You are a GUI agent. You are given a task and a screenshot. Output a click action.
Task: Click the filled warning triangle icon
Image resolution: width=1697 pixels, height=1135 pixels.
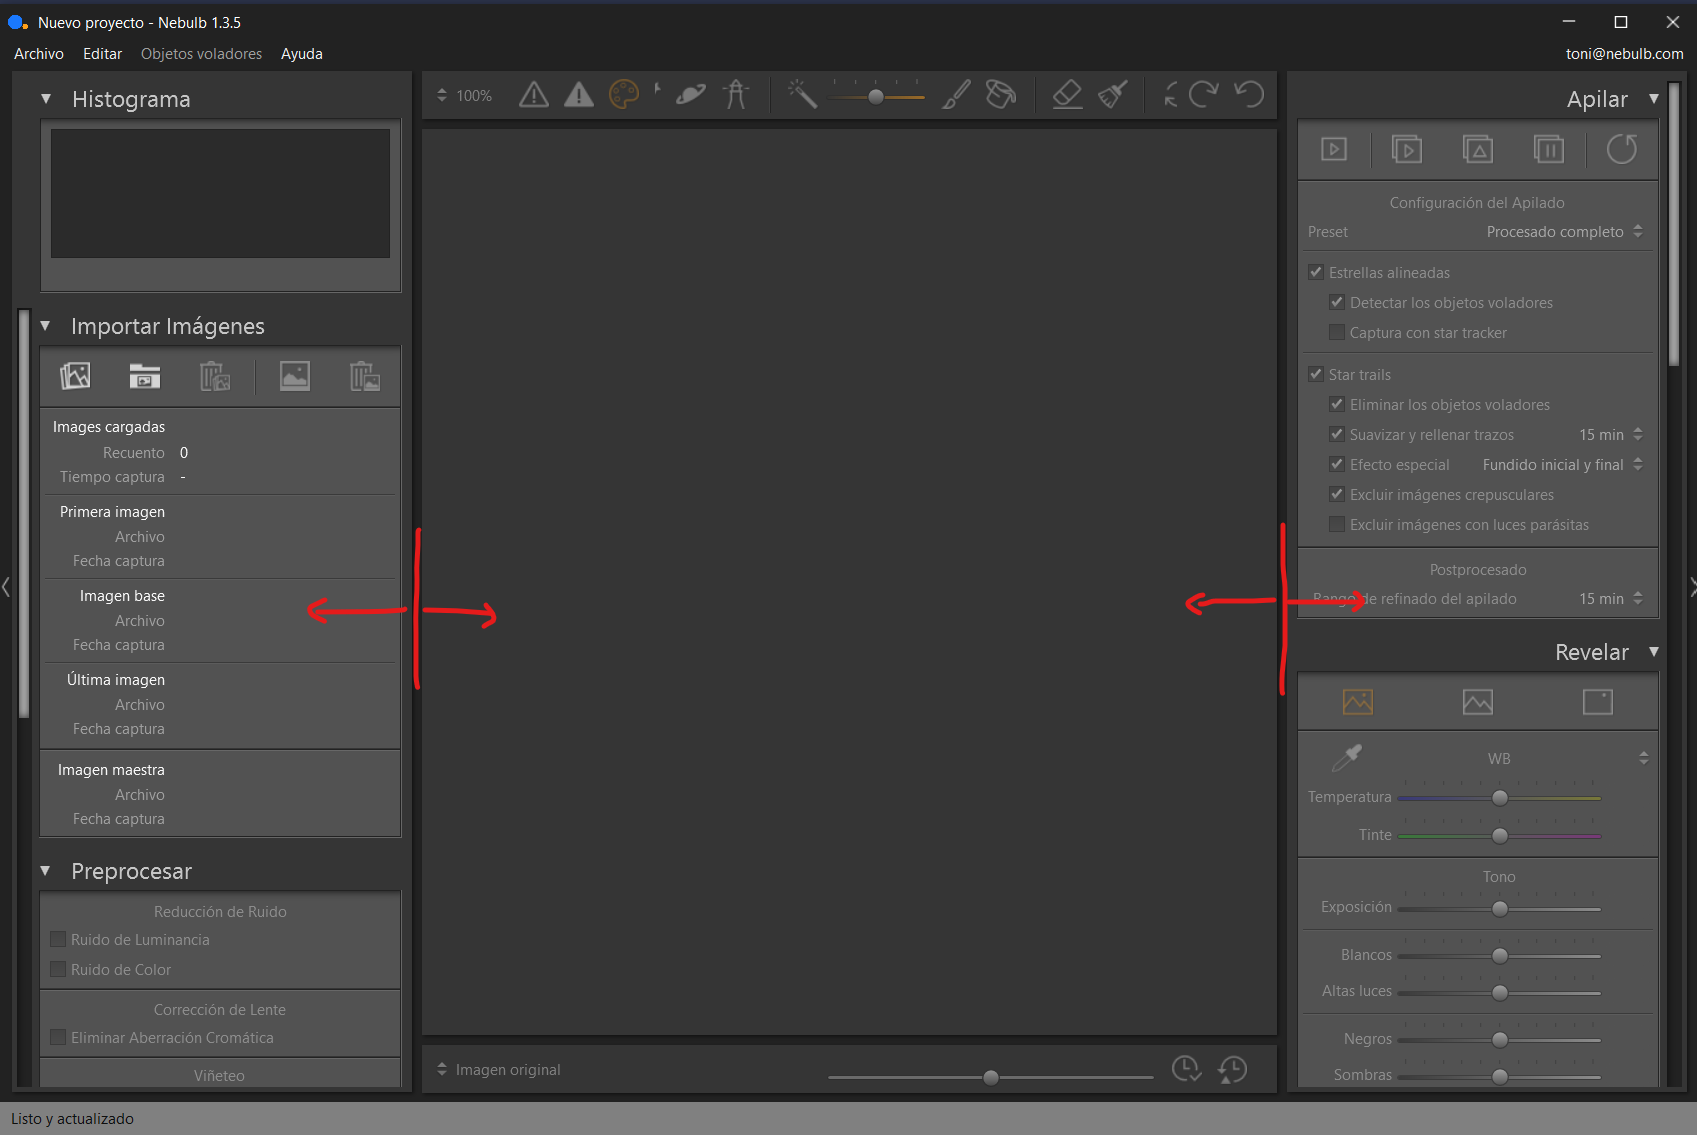point(579,95)
